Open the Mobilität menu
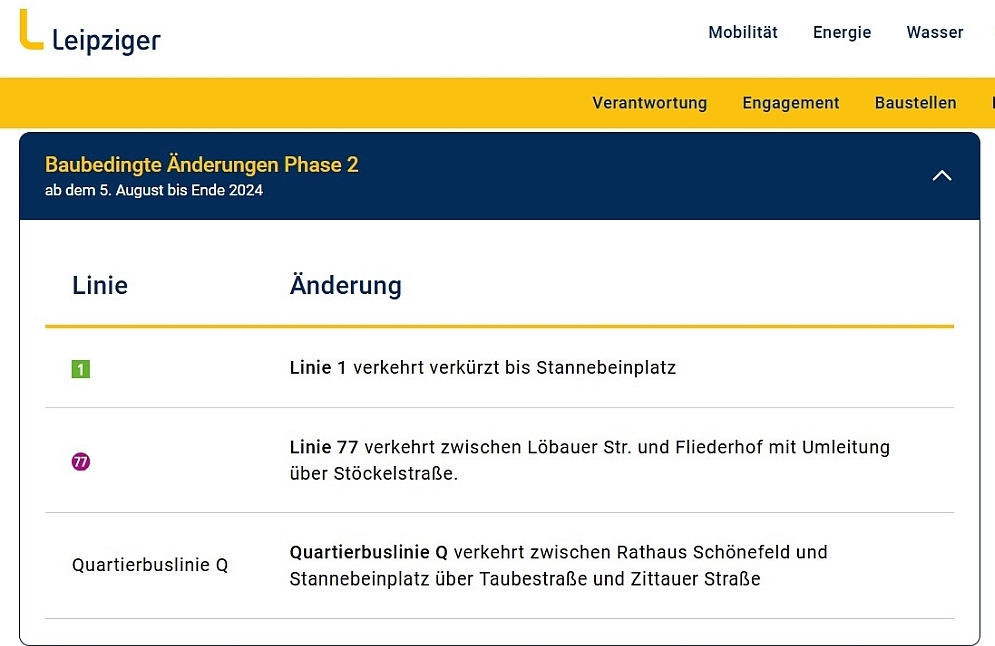Screen dimensions: 995x646 [743, 32]
